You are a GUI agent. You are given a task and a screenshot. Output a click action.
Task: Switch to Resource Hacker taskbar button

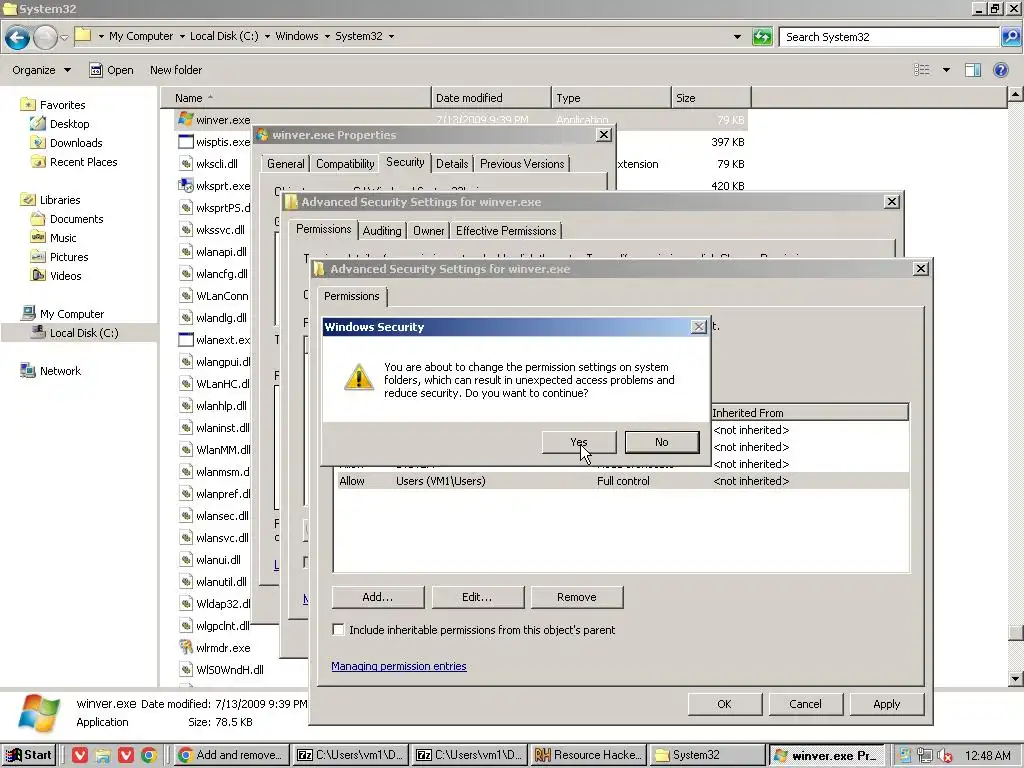coord(589,755)
